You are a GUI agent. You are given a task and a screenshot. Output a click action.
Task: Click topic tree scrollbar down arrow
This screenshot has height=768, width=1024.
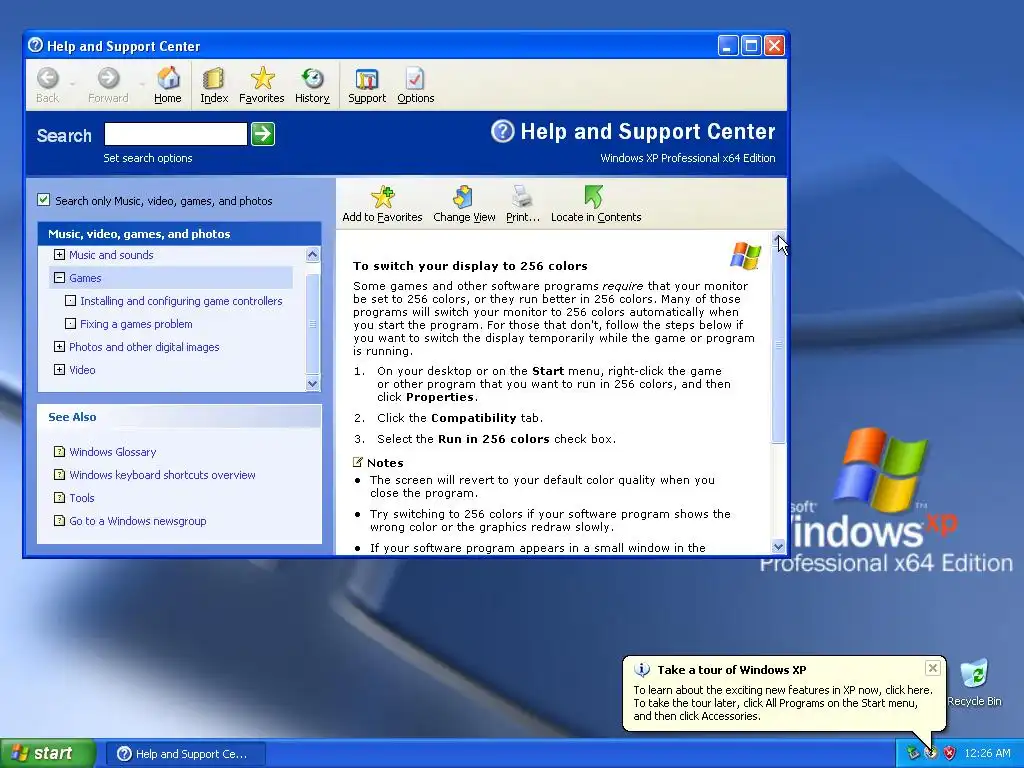313,383
